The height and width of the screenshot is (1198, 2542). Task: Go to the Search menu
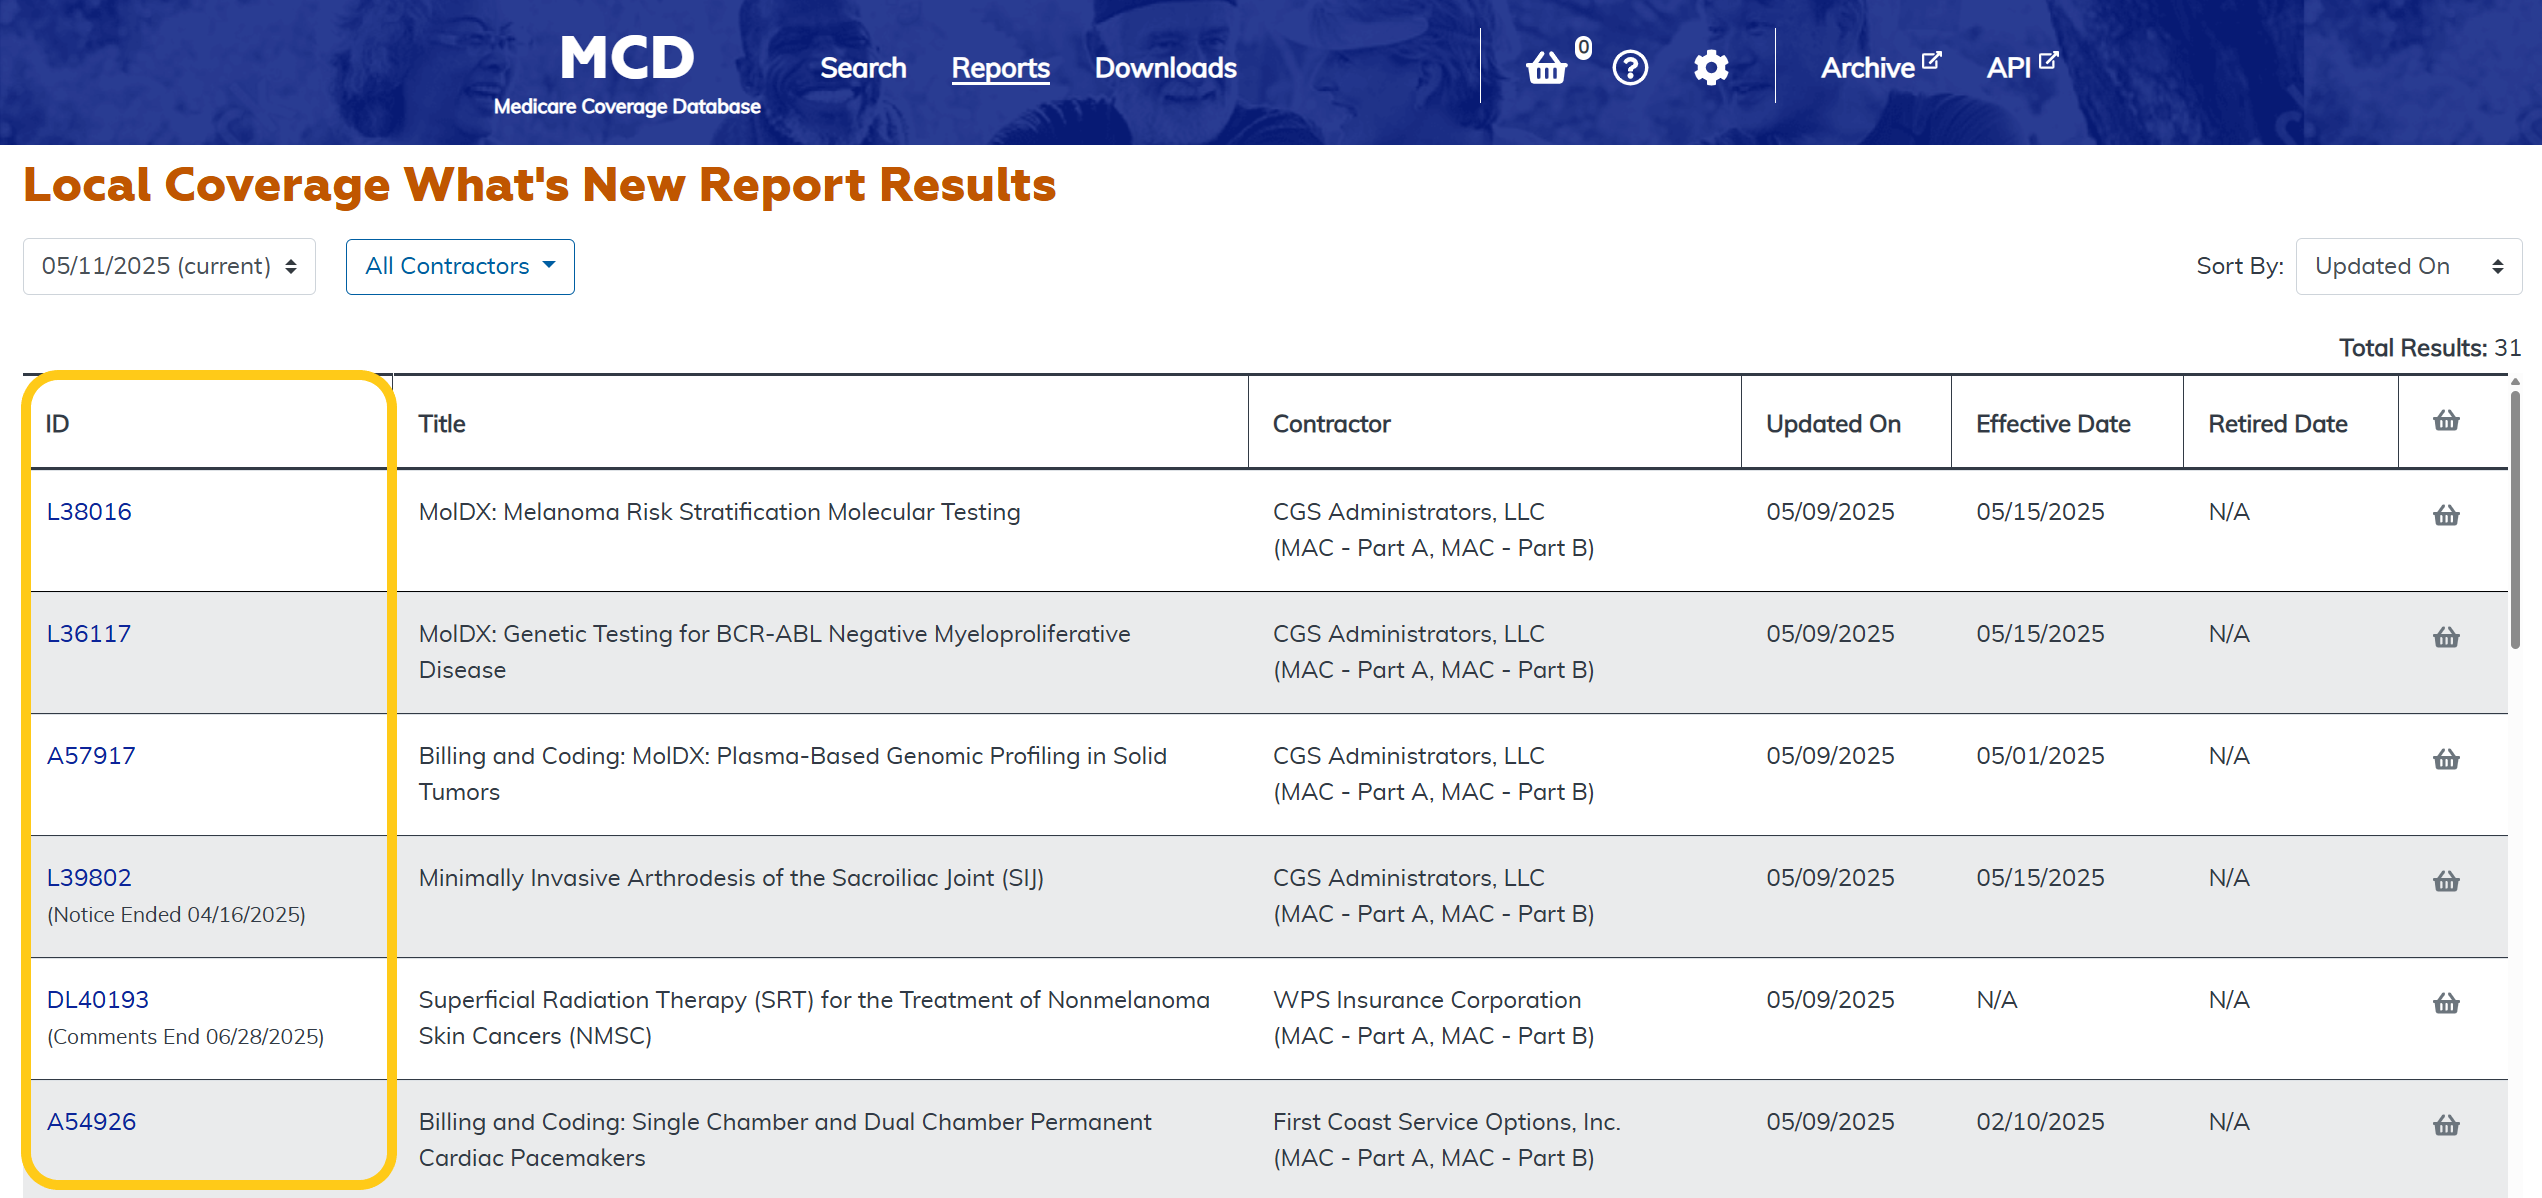(863, 68)
